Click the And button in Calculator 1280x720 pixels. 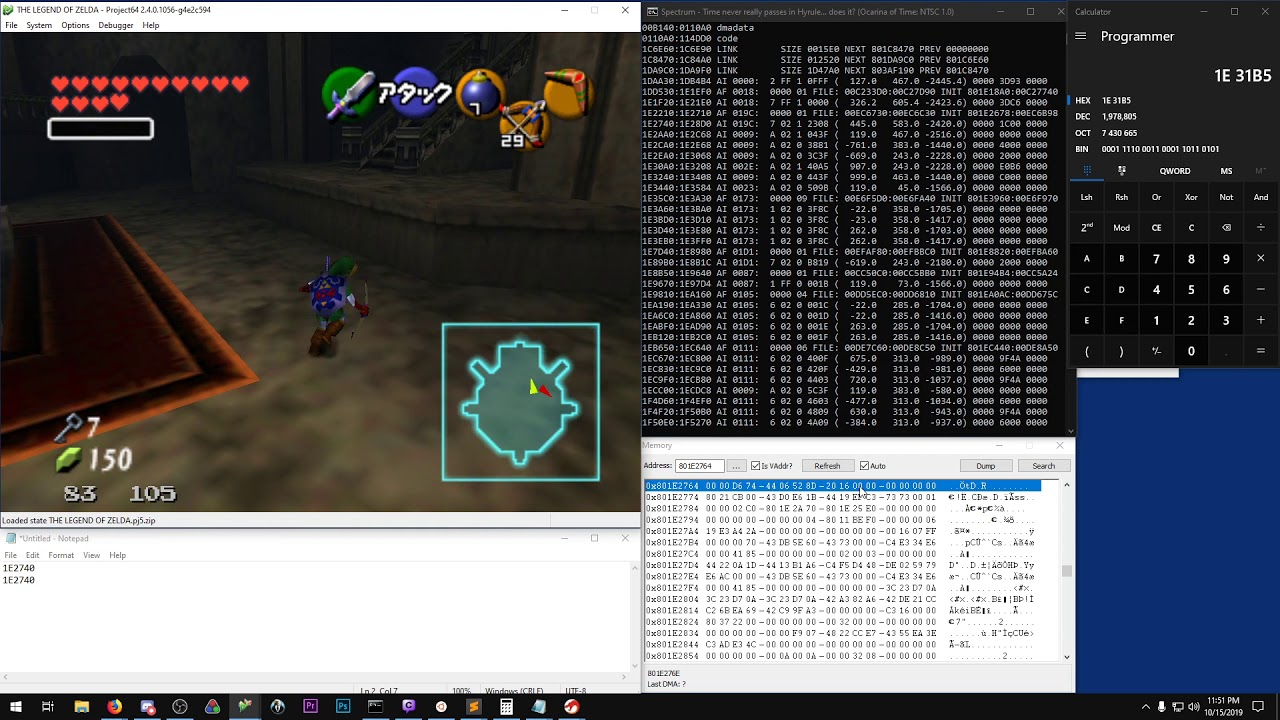click(1260, 197)
